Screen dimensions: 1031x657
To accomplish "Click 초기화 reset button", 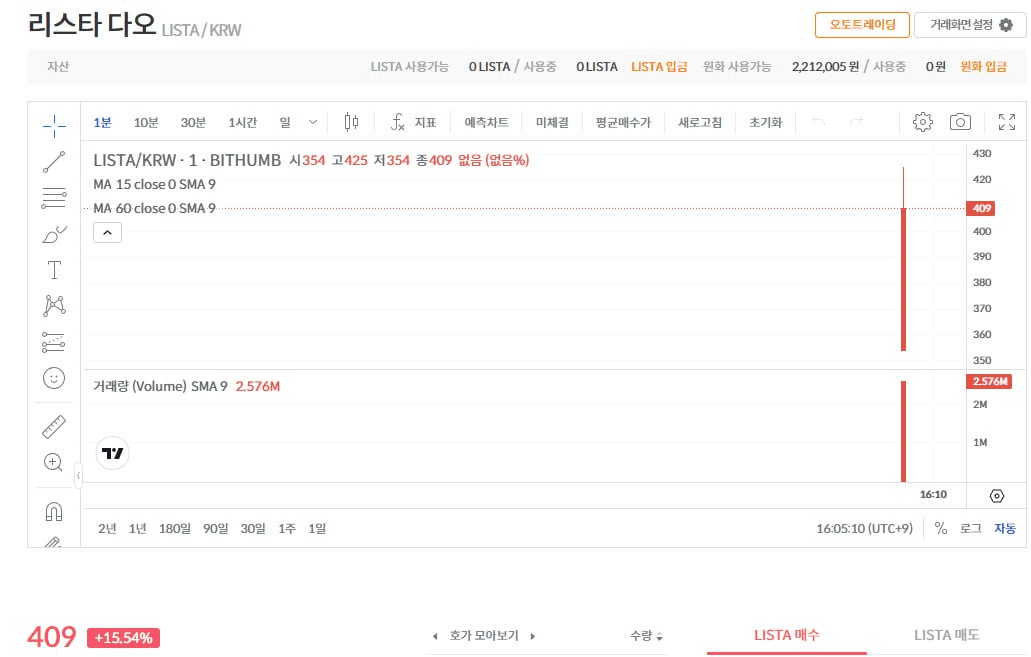I will (x=765, y=122).
